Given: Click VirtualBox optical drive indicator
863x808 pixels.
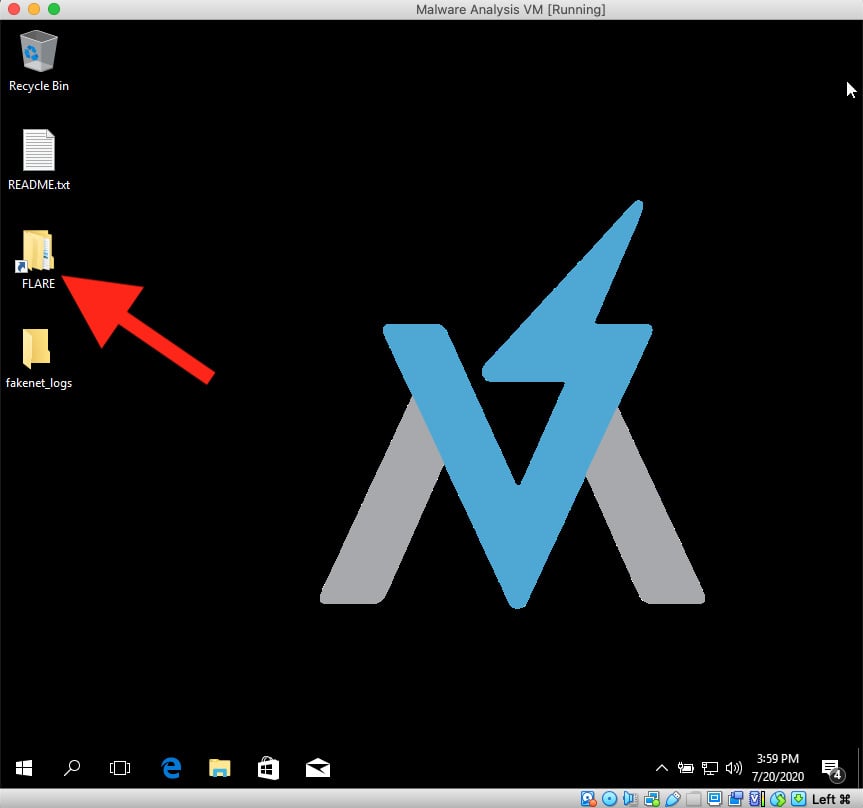Looking at the screenshot, I should pos(609,799).
